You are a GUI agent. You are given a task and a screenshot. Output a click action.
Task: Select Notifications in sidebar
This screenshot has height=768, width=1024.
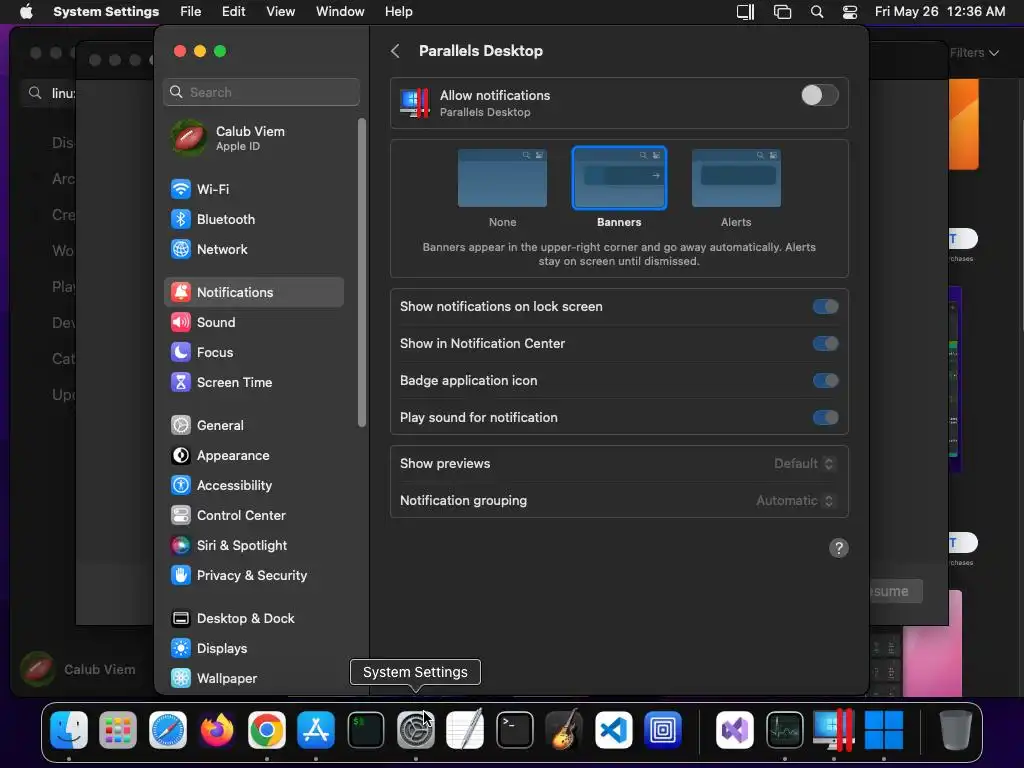[253, 293]
